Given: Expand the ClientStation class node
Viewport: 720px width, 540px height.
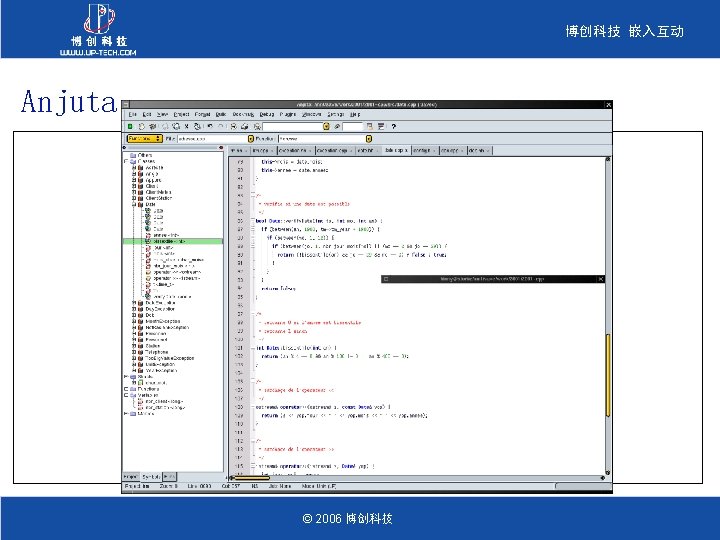Looking at the screenshot, I should pos(134,198).
